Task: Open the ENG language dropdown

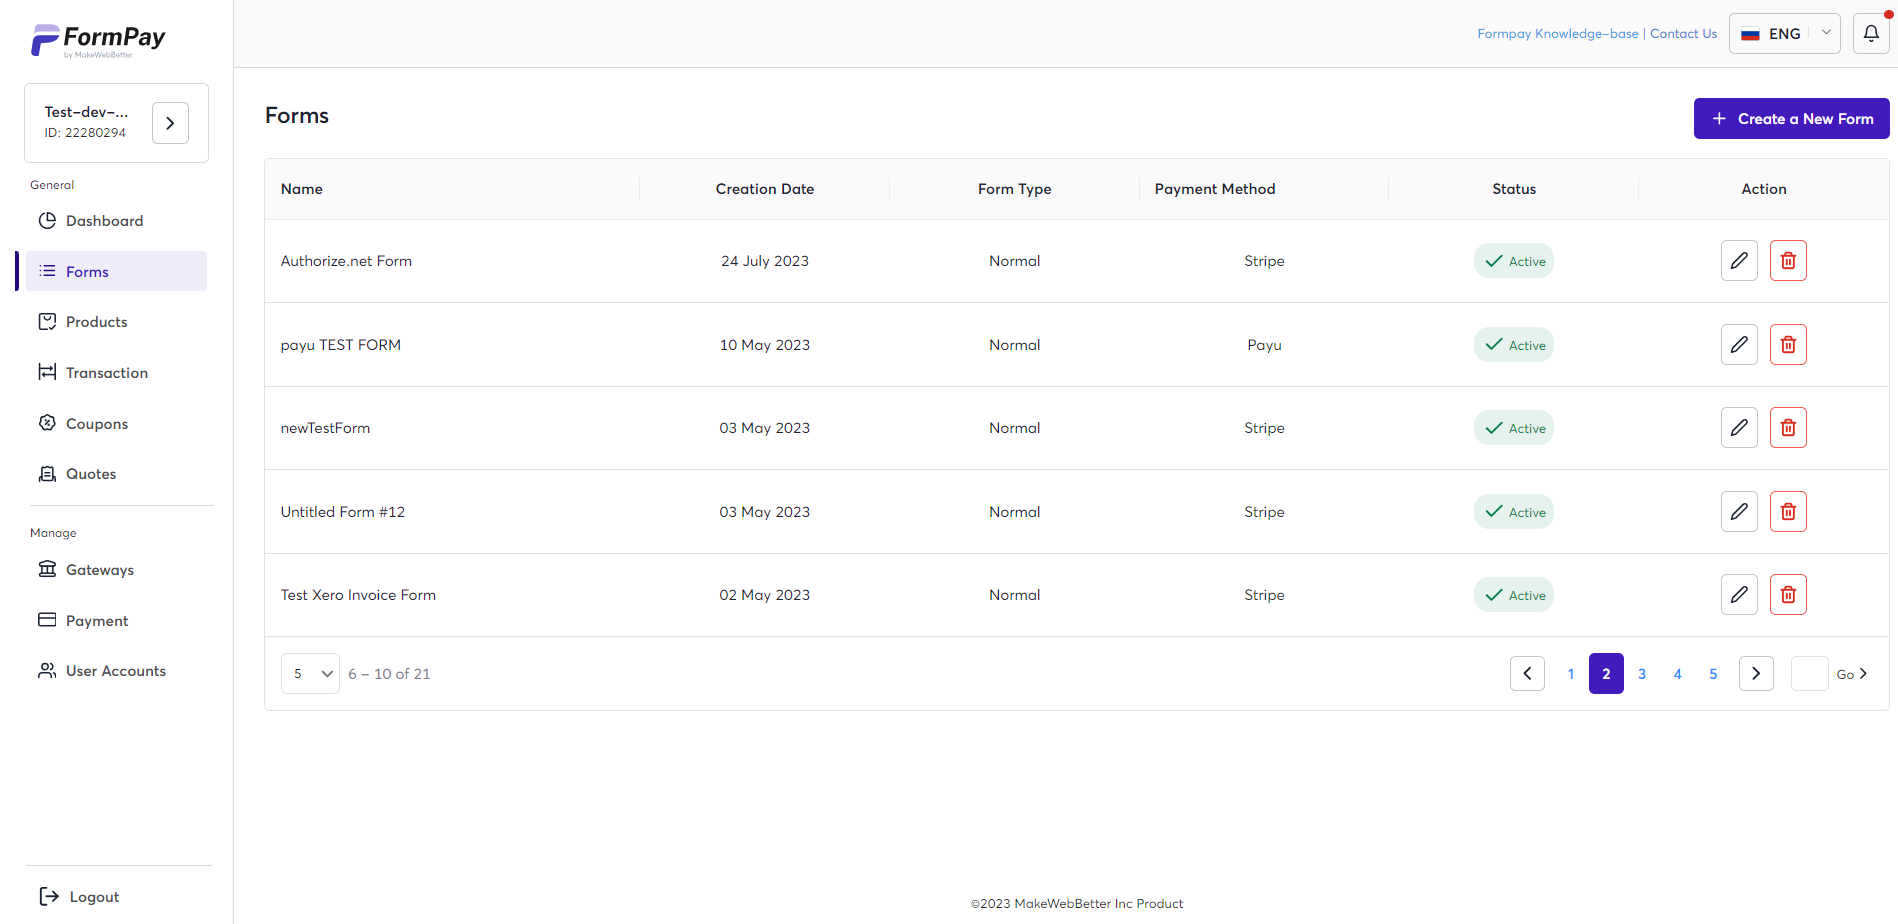Action: (x=1784, y=33)
